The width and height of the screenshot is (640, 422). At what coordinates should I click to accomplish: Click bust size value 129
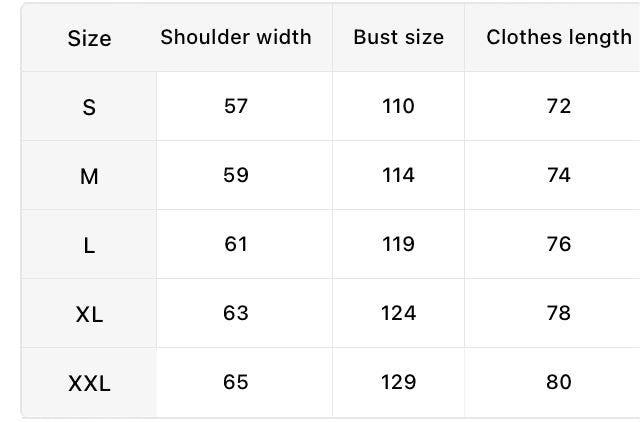398,382
